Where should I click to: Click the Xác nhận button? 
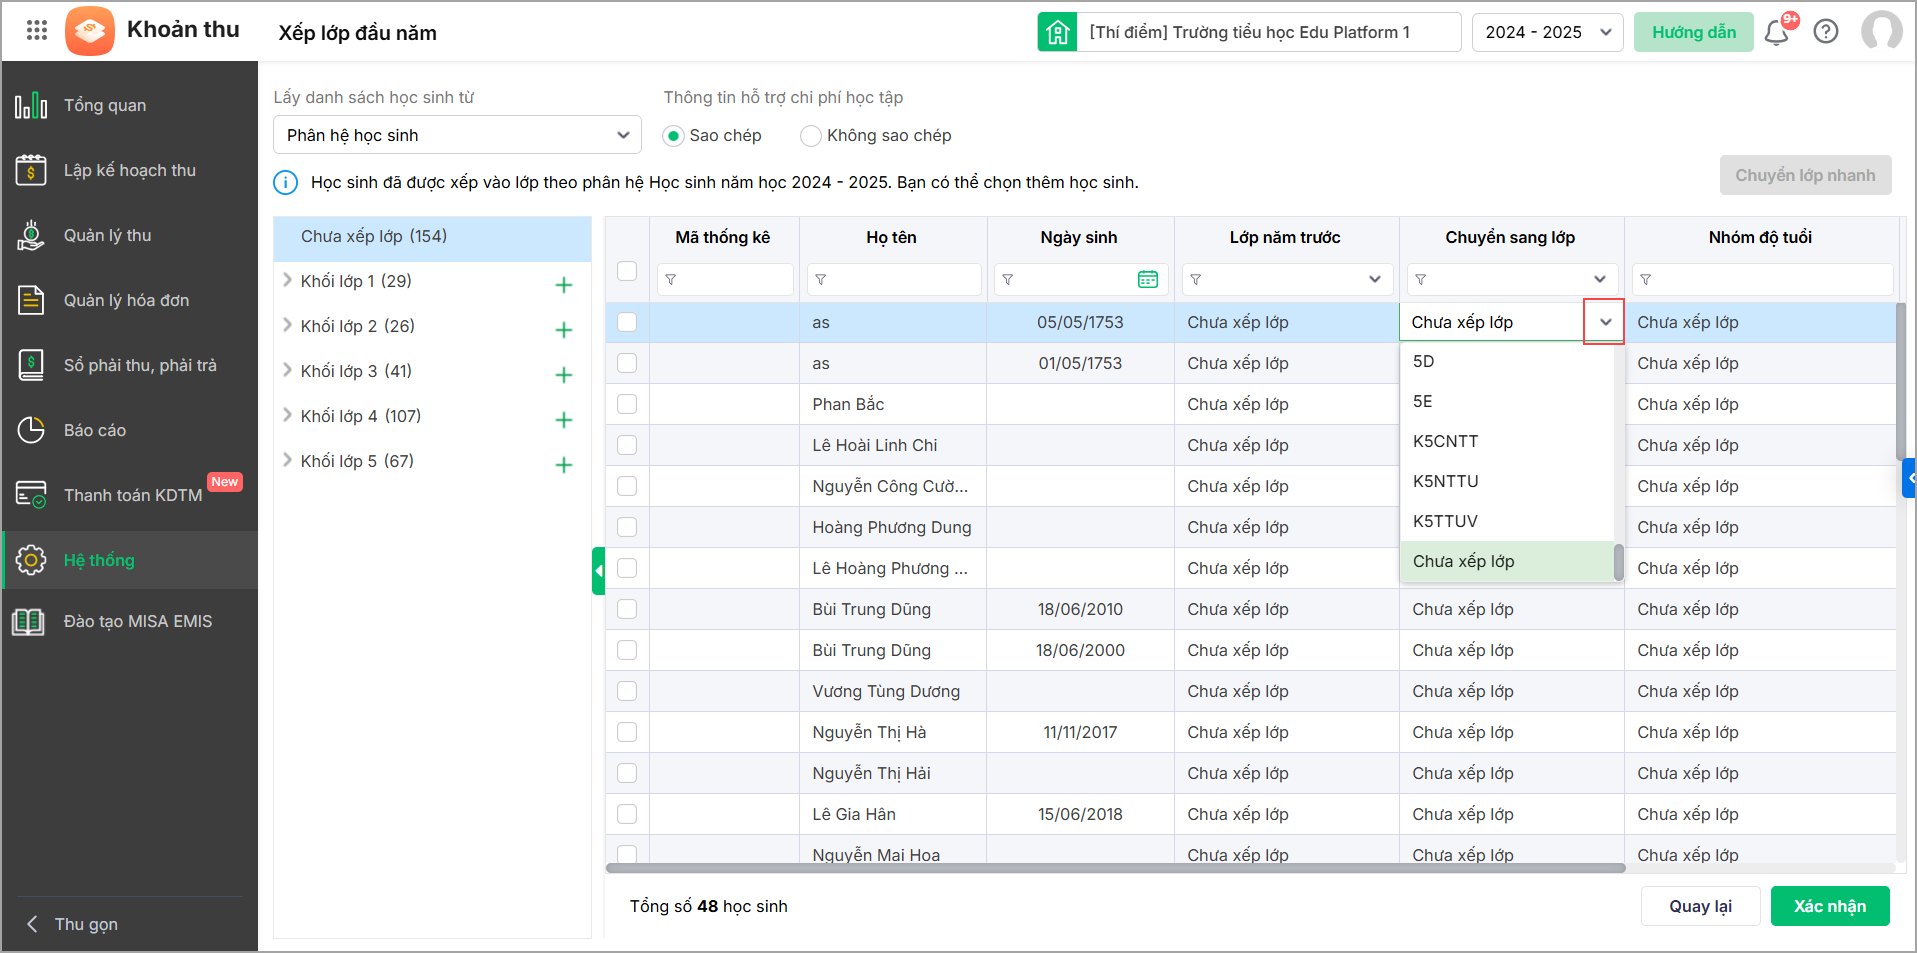click(1829, 906)
